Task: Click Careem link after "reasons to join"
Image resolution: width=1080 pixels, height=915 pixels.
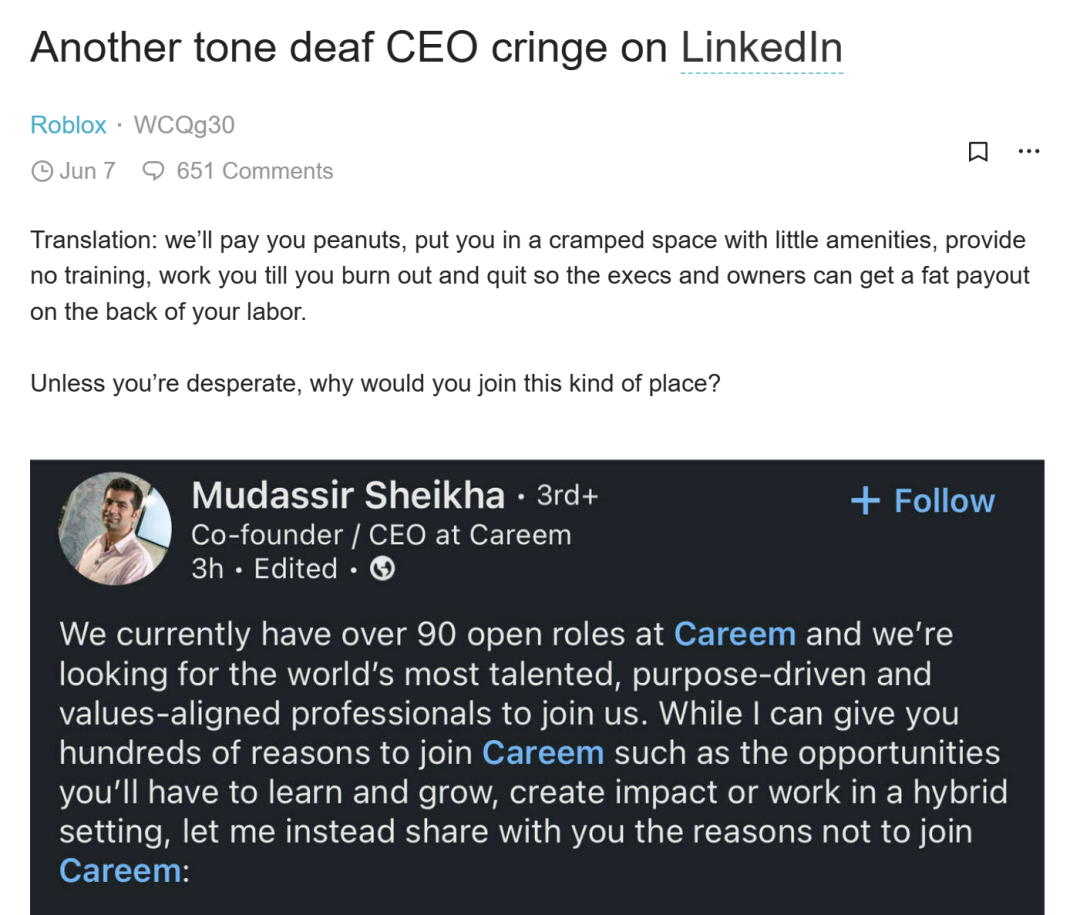Action: 543,752
